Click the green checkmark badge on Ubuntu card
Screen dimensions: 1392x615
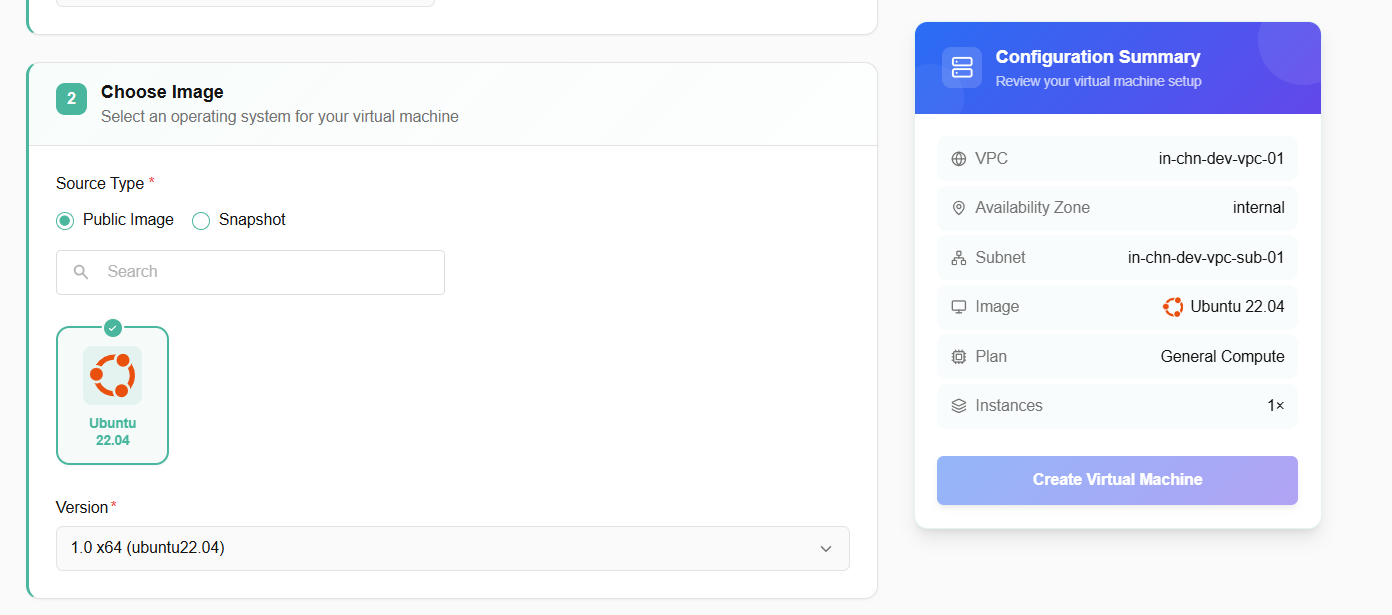[x=113, y=328]
